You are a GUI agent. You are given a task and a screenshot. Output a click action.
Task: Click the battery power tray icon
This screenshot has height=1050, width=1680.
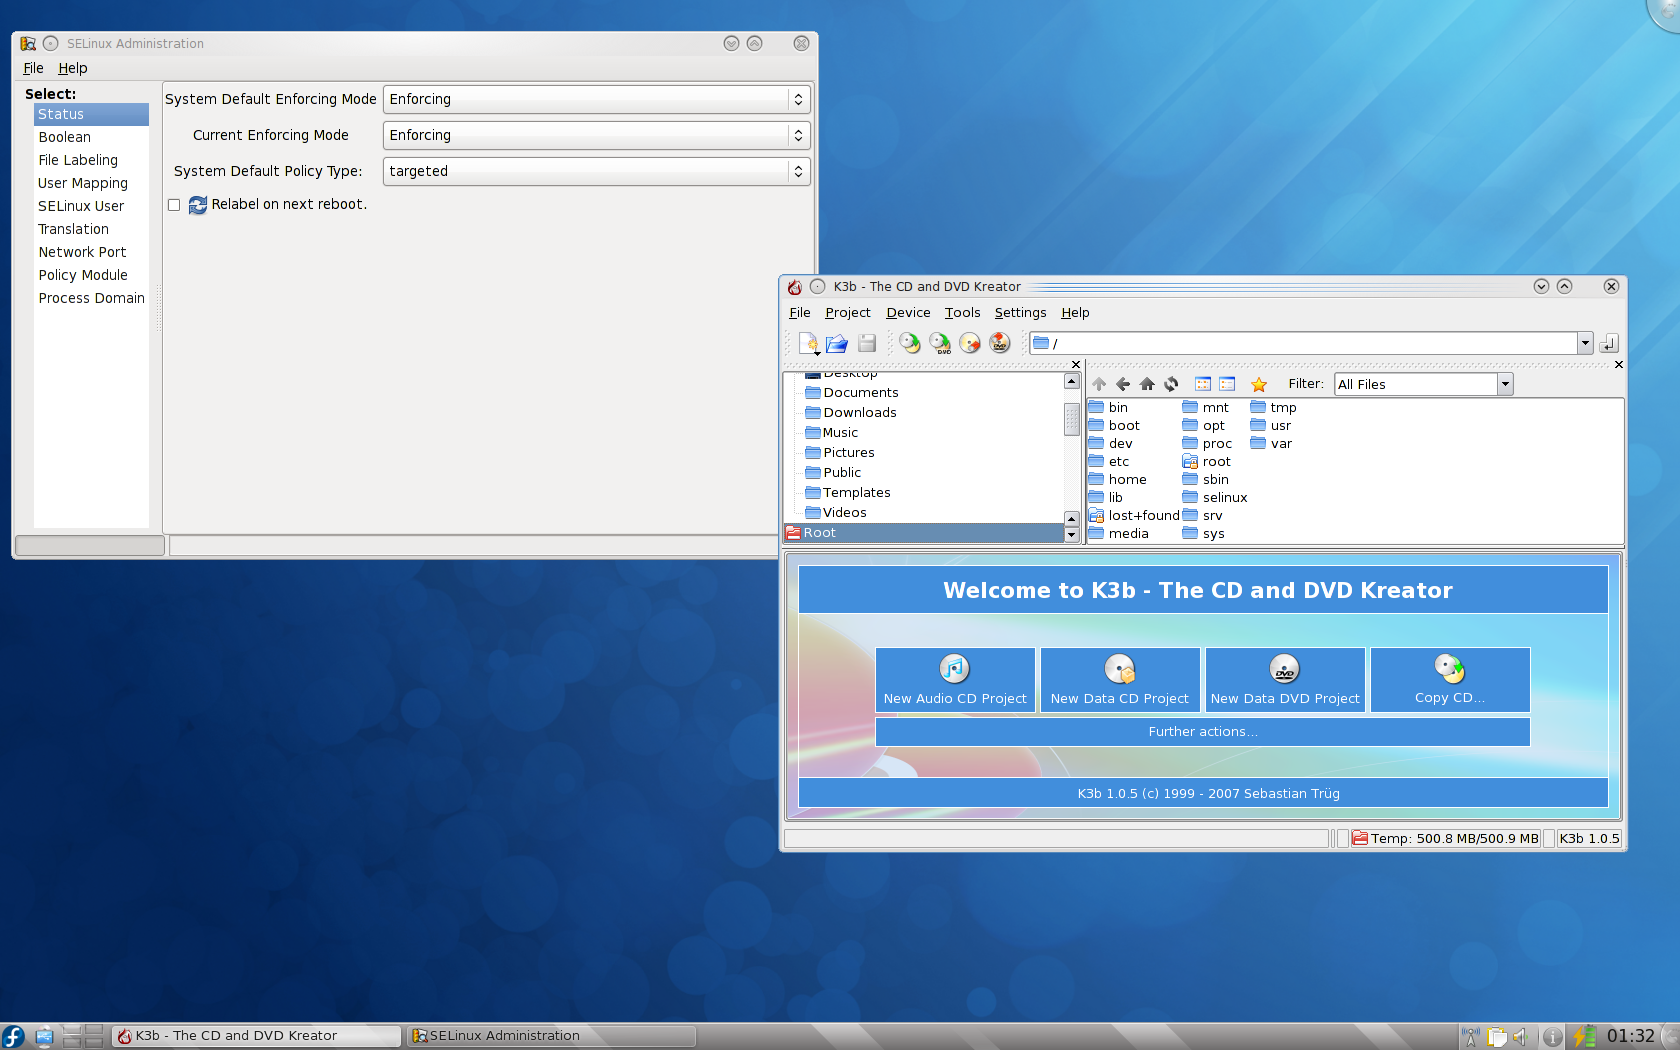coord(1585,1036)
